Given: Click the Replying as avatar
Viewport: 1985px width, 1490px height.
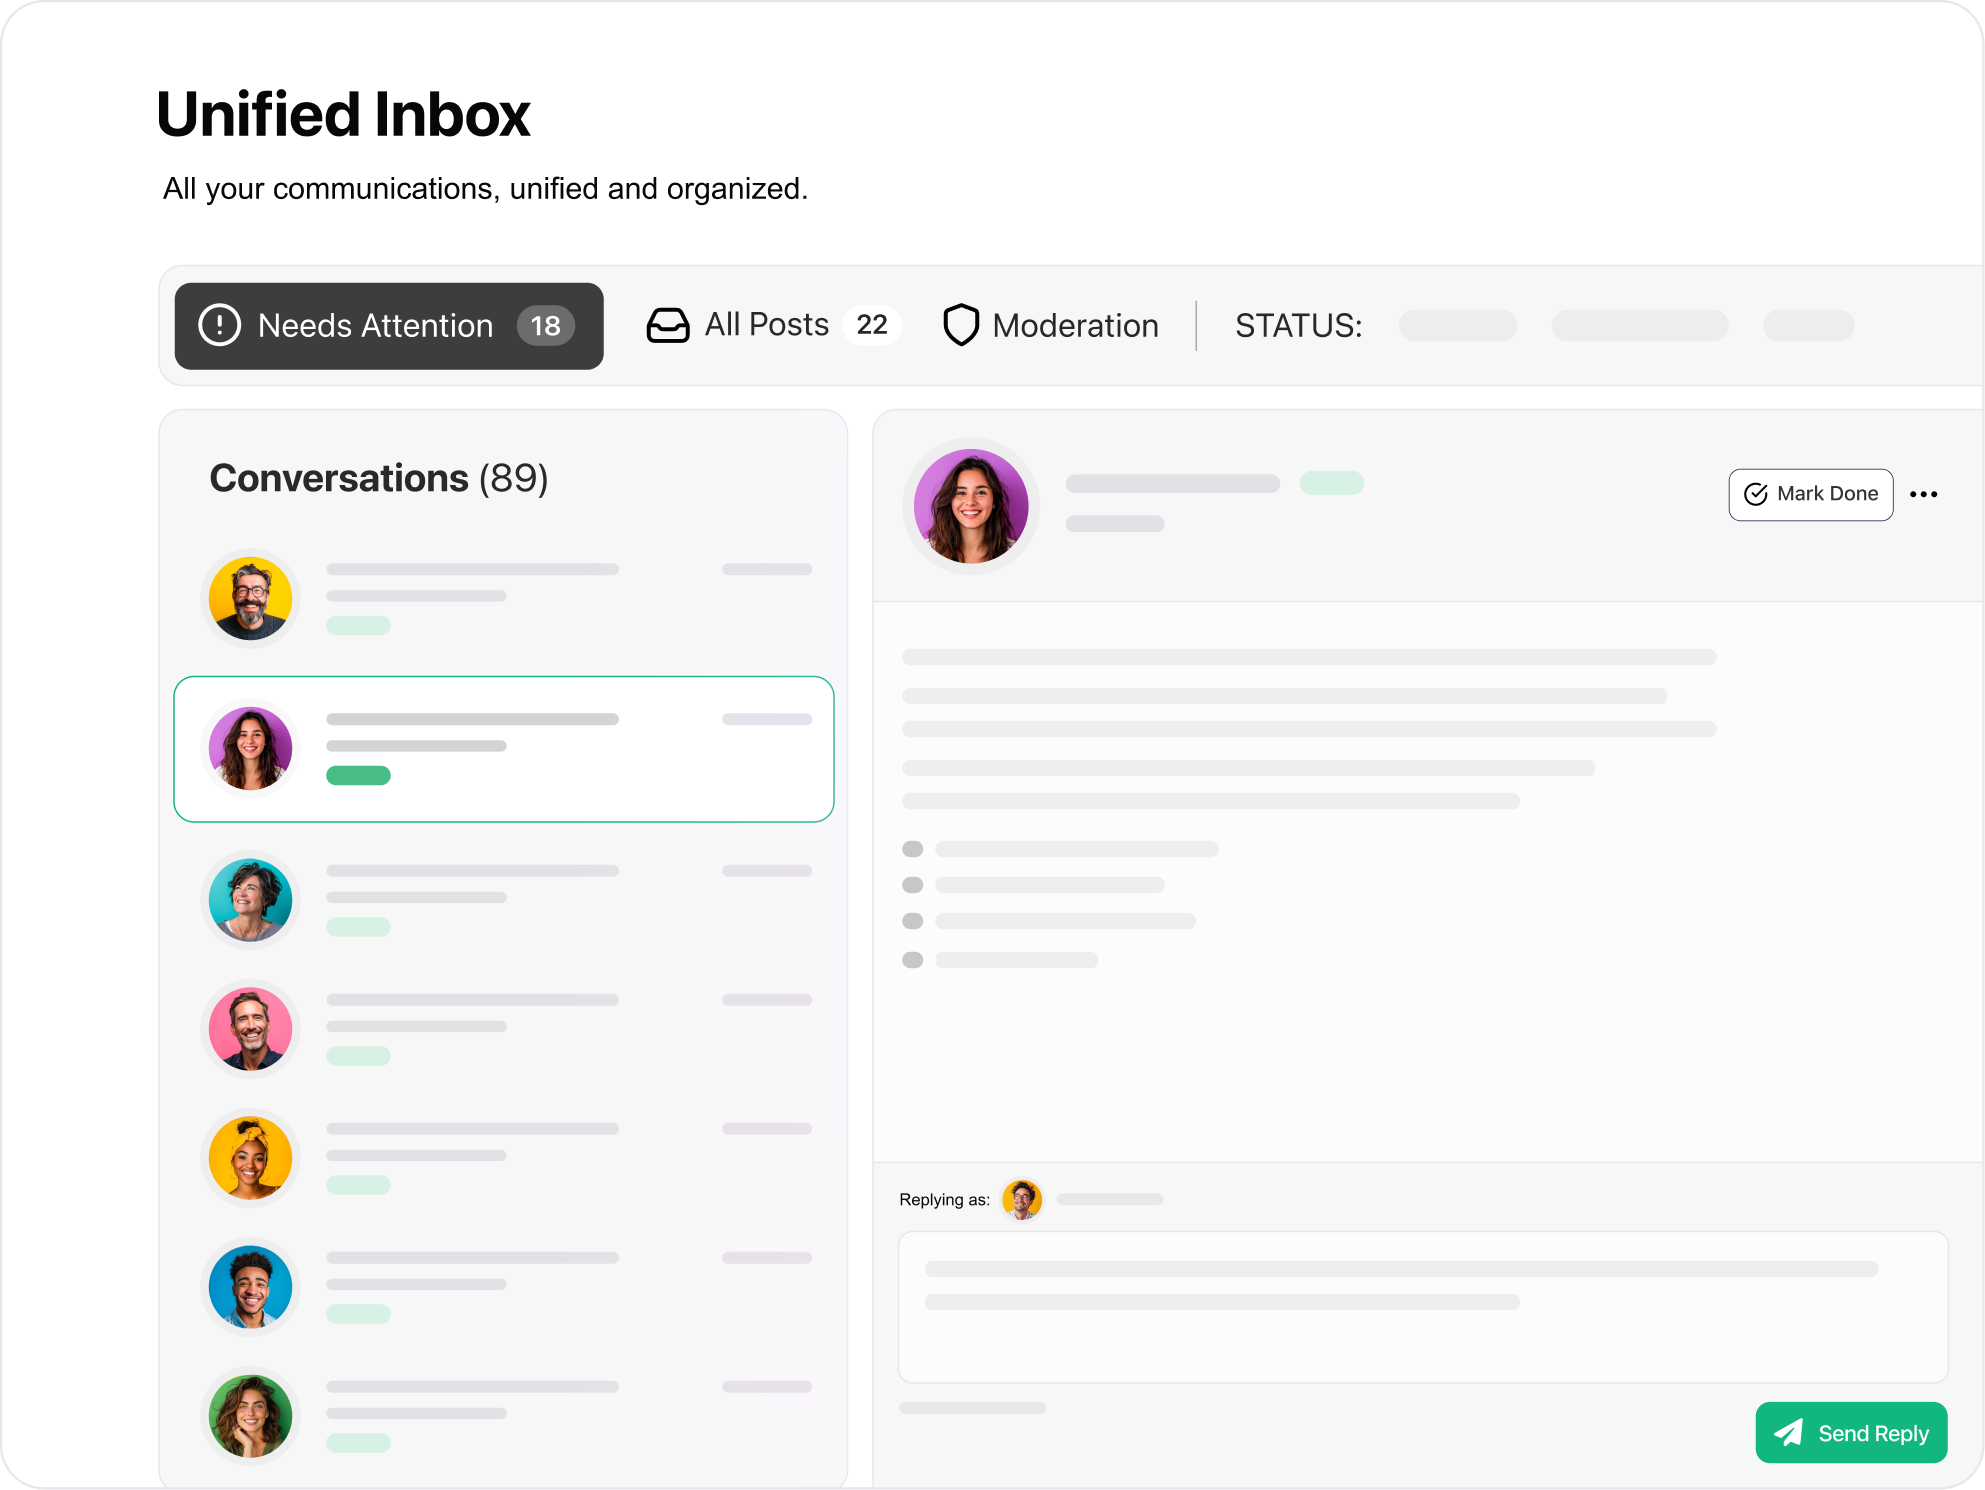Looking at the screenshot, I should (1022, 1200).
